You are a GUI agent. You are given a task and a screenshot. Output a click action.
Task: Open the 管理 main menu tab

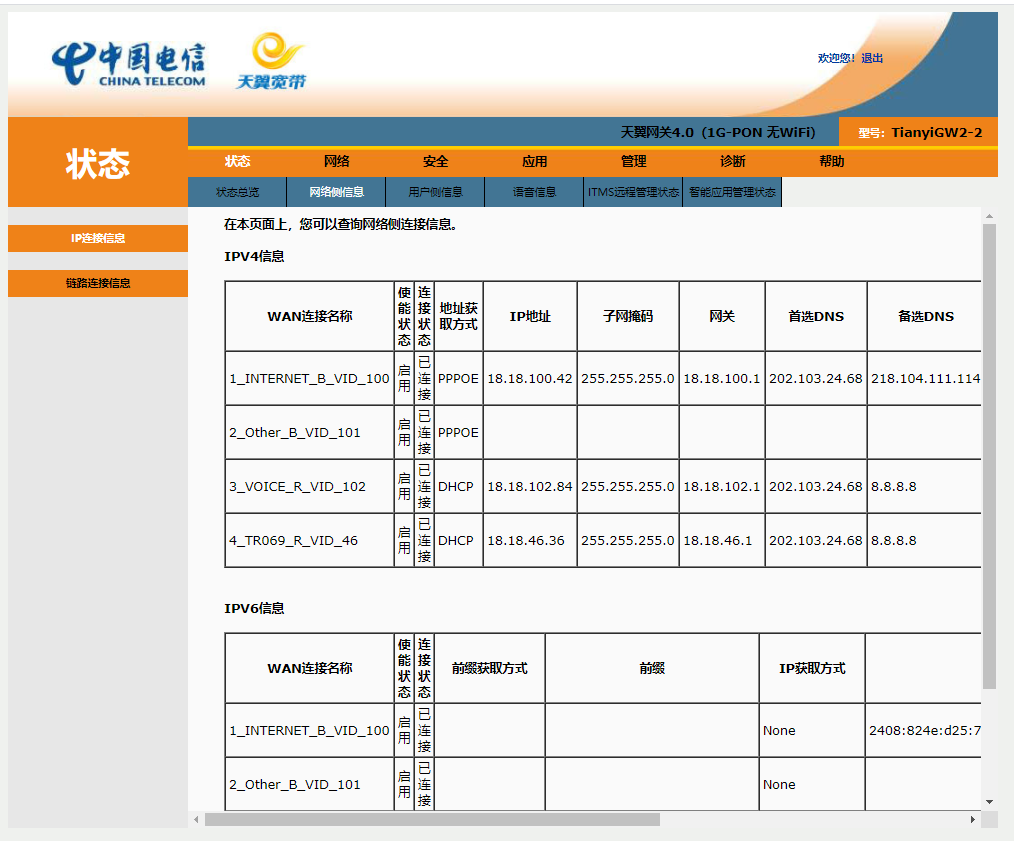(x=634, y=162)
